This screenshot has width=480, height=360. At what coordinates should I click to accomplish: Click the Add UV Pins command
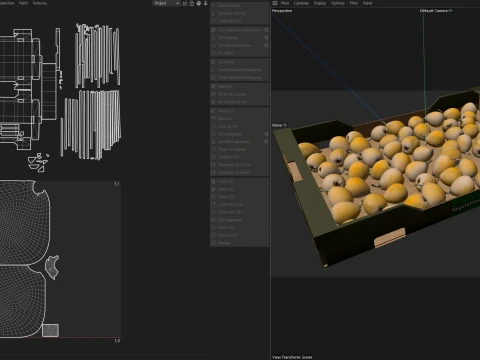(240, 6)
